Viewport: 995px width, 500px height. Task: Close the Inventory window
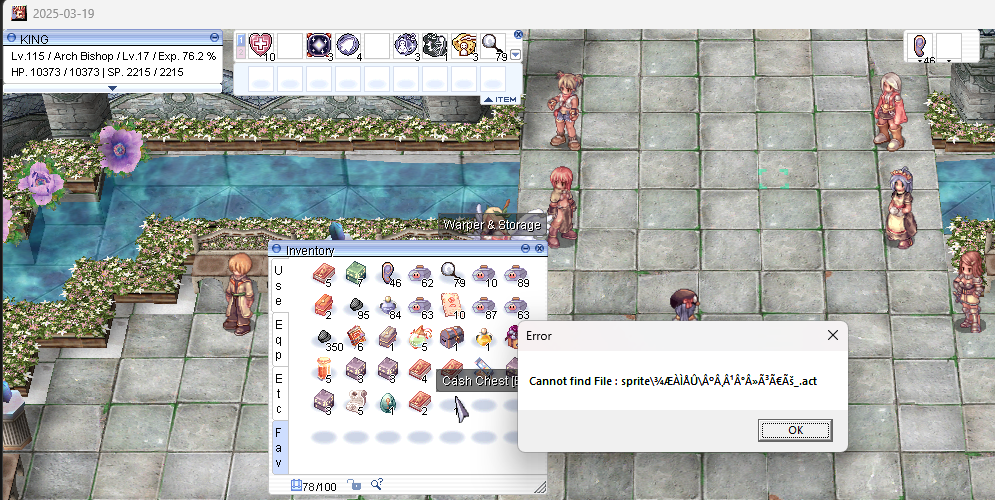pyautogui.click(x=539, y=249)
